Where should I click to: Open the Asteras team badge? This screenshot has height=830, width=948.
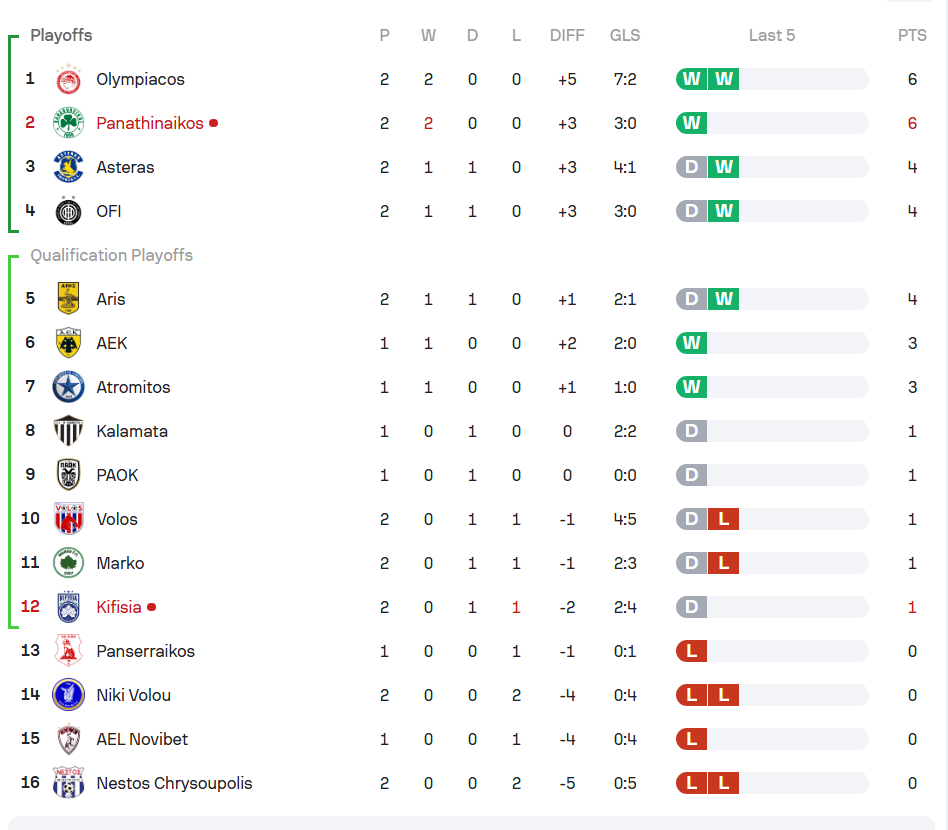68,167
